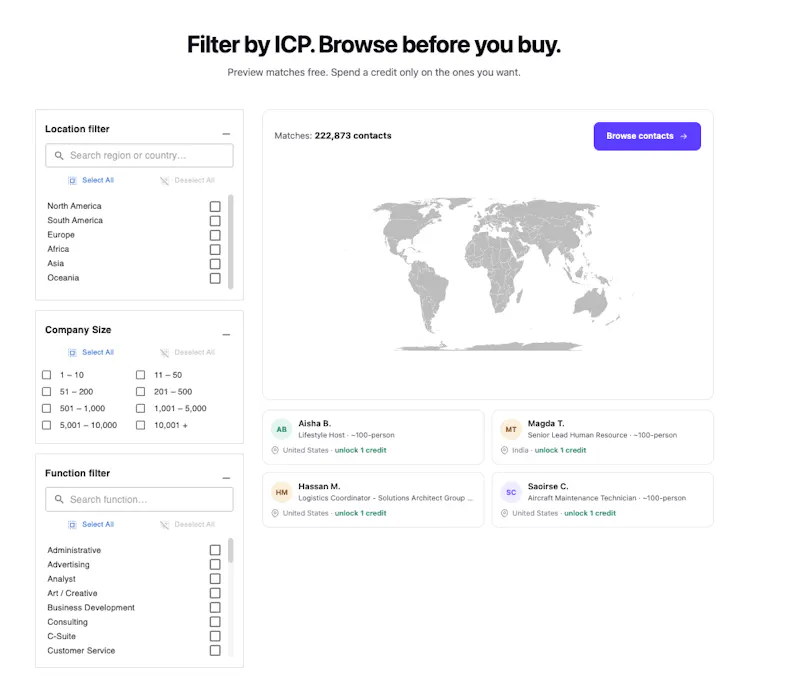Image resolution: width=800 pixels, height=675 pixels.
Task: Click the location pin icon on Hassan M. card
Action: [x=275, y=513]
